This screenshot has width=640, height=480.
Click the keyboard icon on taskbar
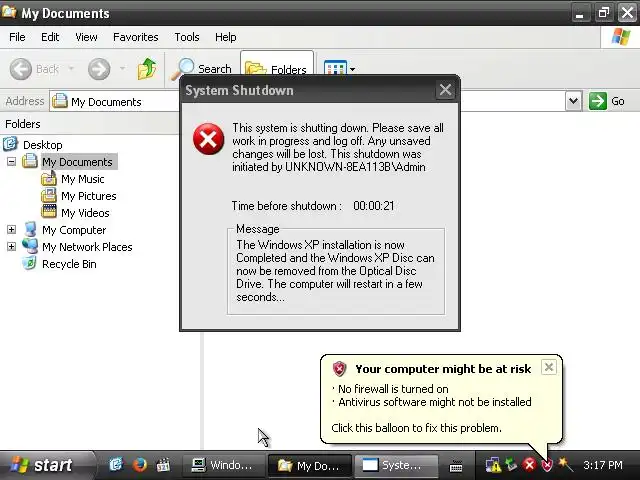[x=456, y=465]
